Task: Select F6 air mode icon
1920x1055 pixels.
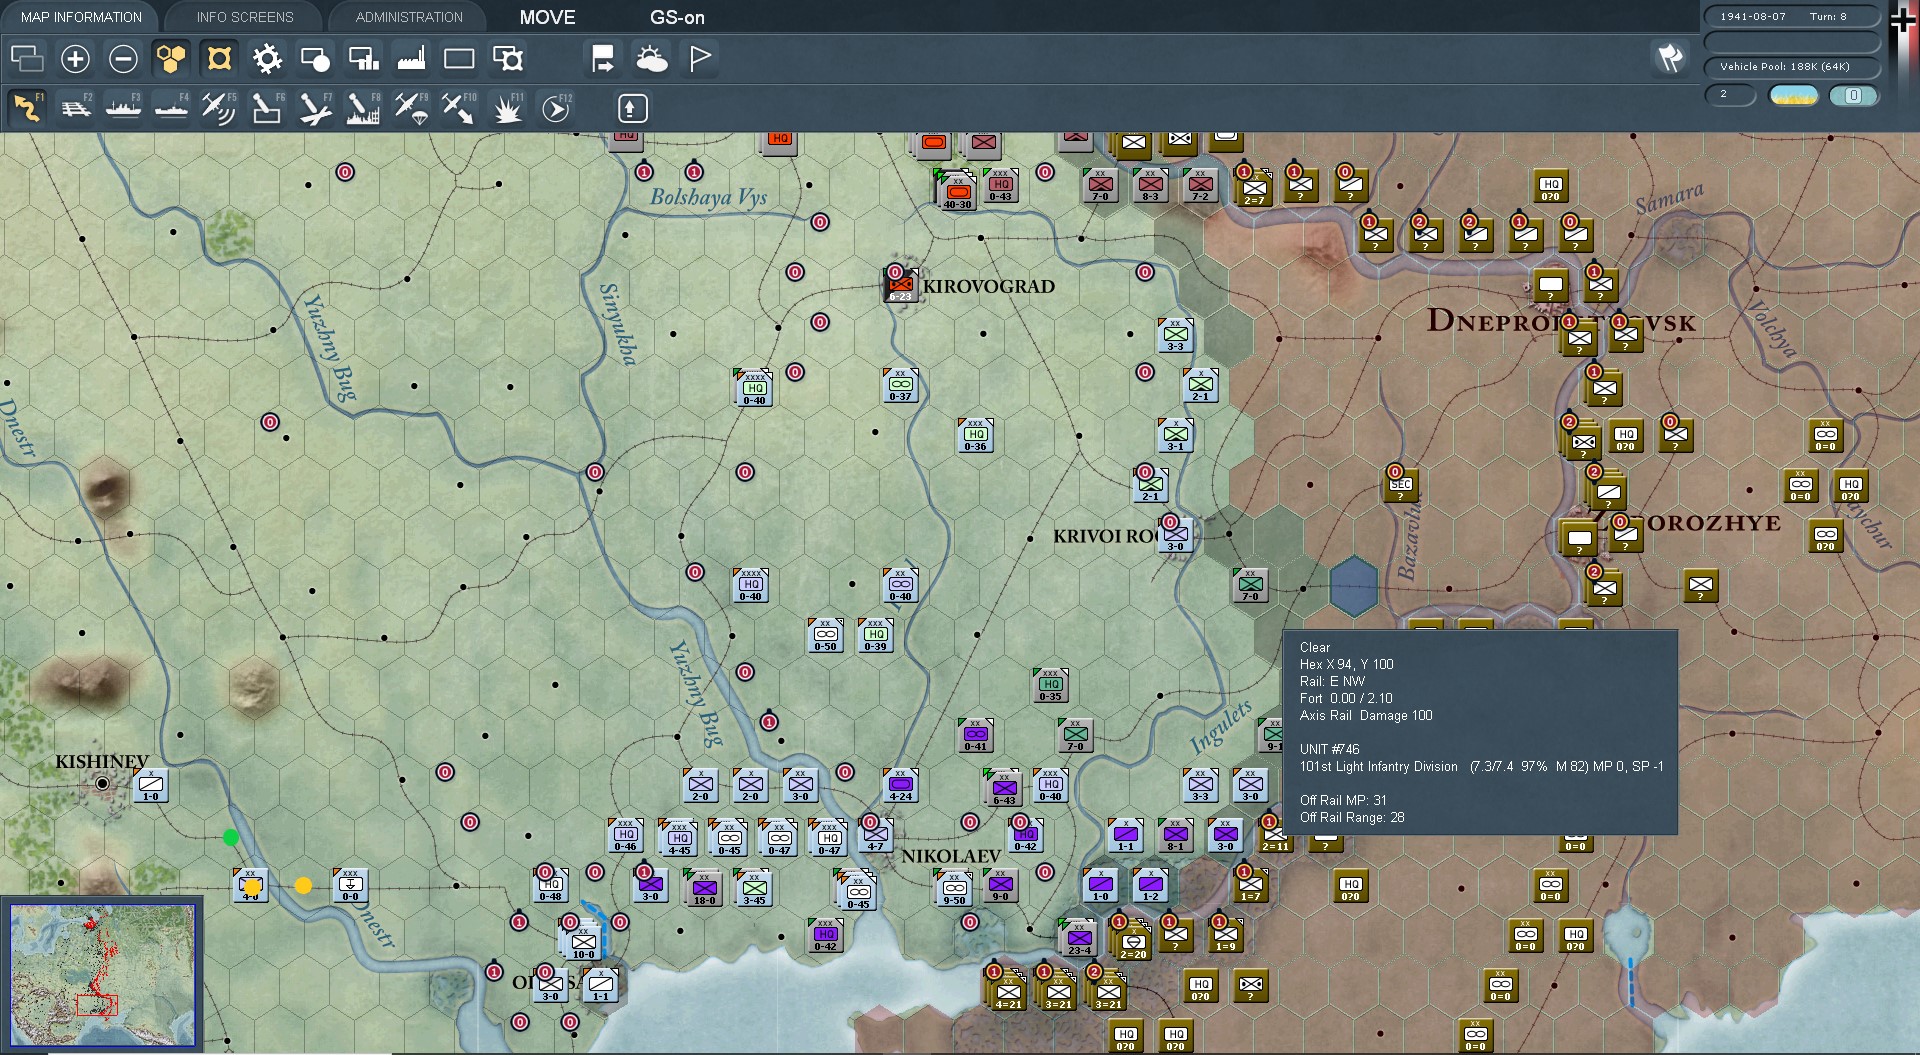Action: click(267, 108)
